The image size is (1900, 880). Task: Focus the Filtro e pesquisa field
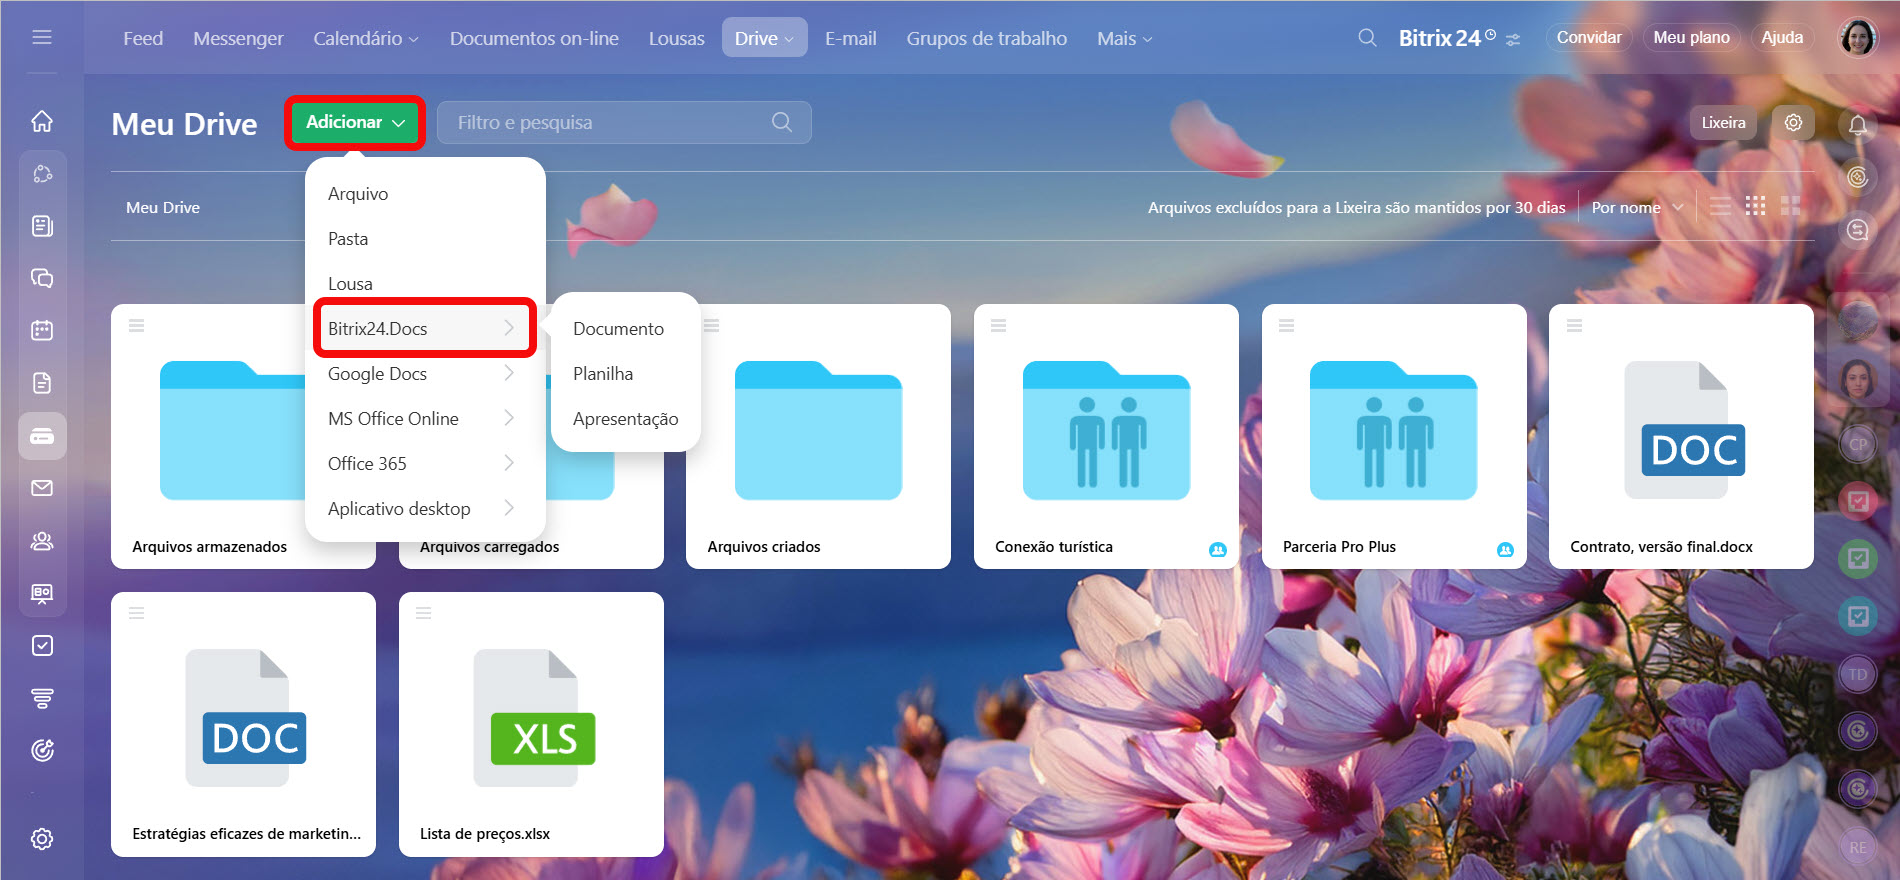tap(624, 122)
